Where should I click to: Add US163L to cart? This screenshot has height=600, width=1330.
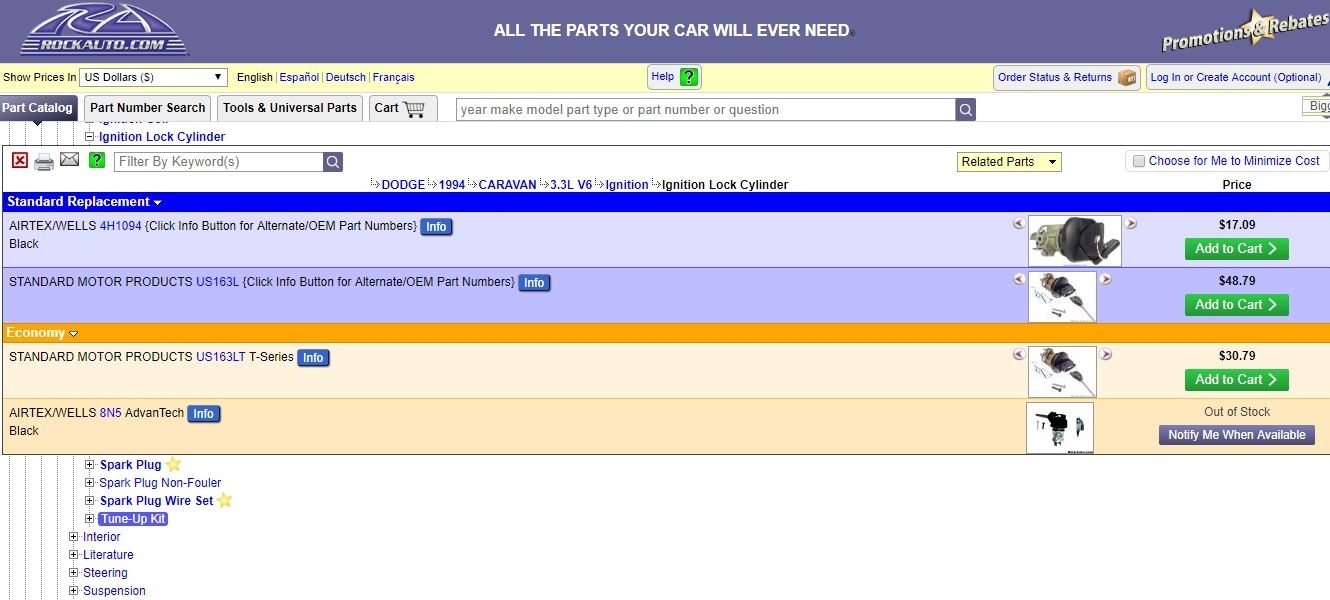coord(1237,305)
